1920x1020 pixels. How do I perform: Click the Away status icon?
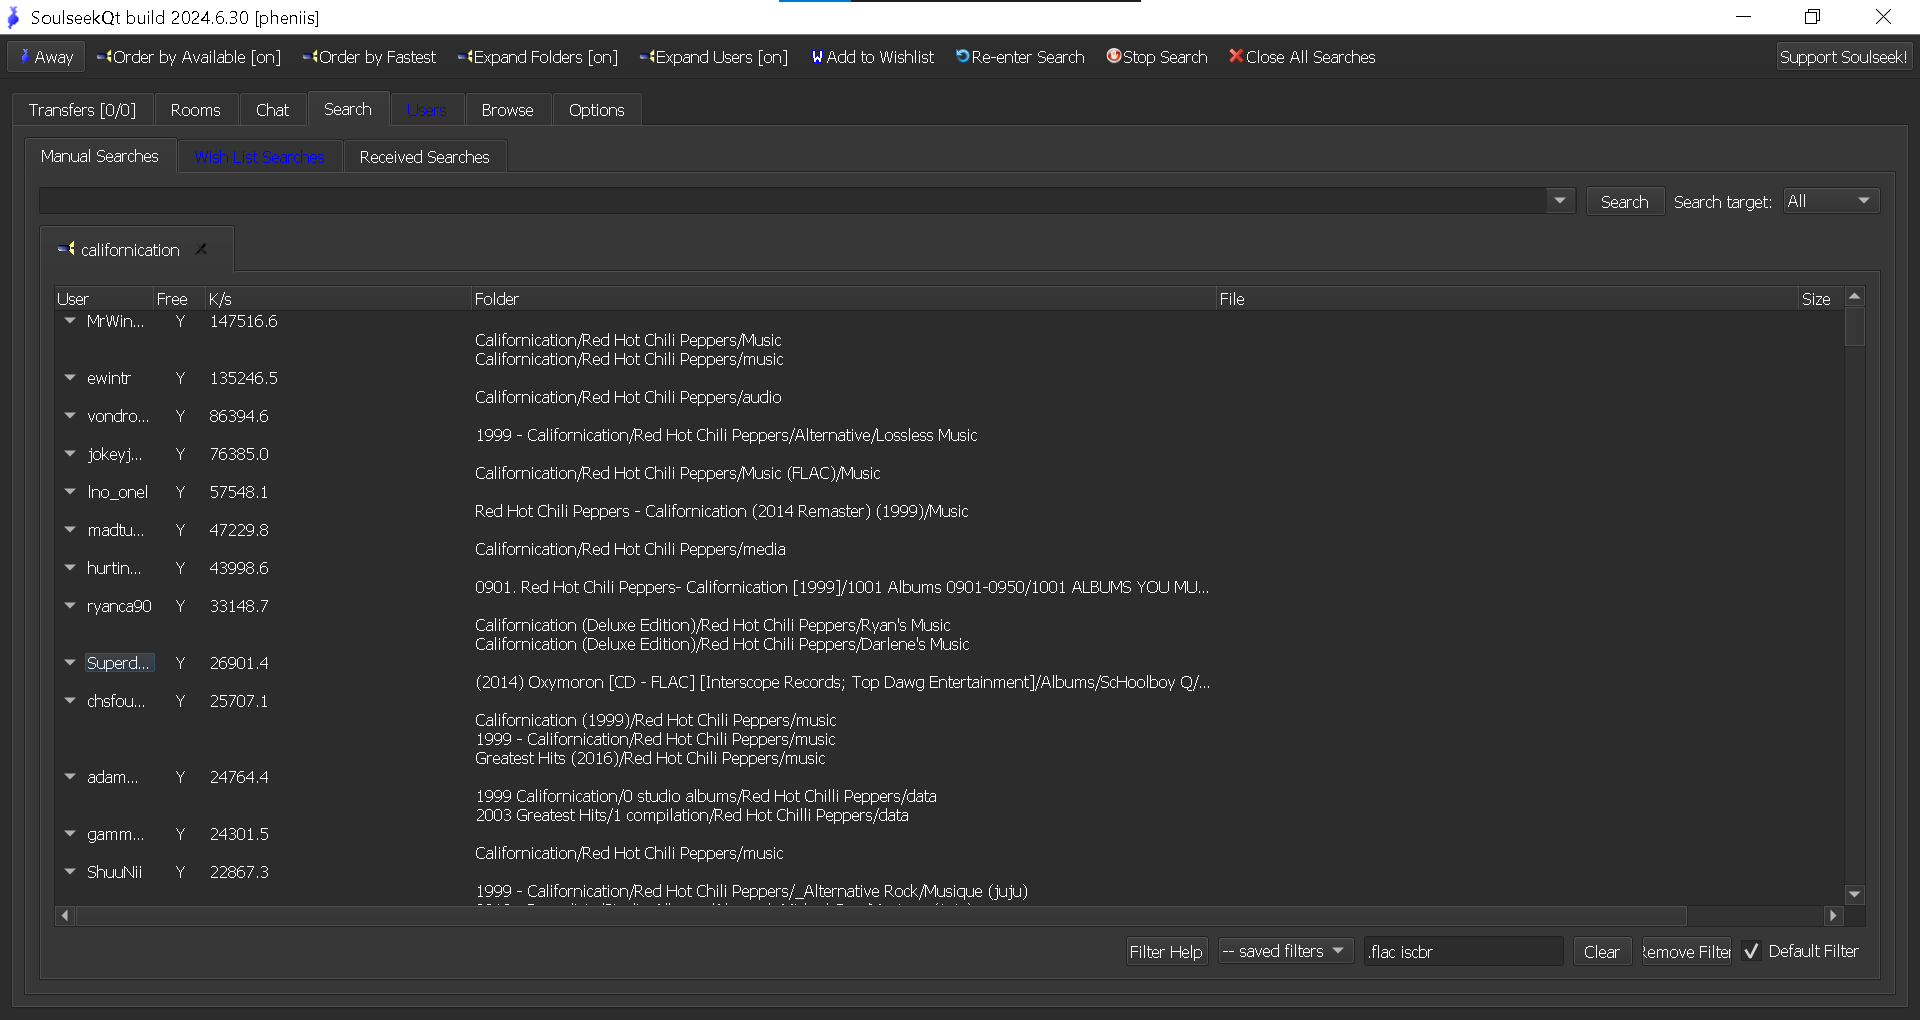(25, 57)
